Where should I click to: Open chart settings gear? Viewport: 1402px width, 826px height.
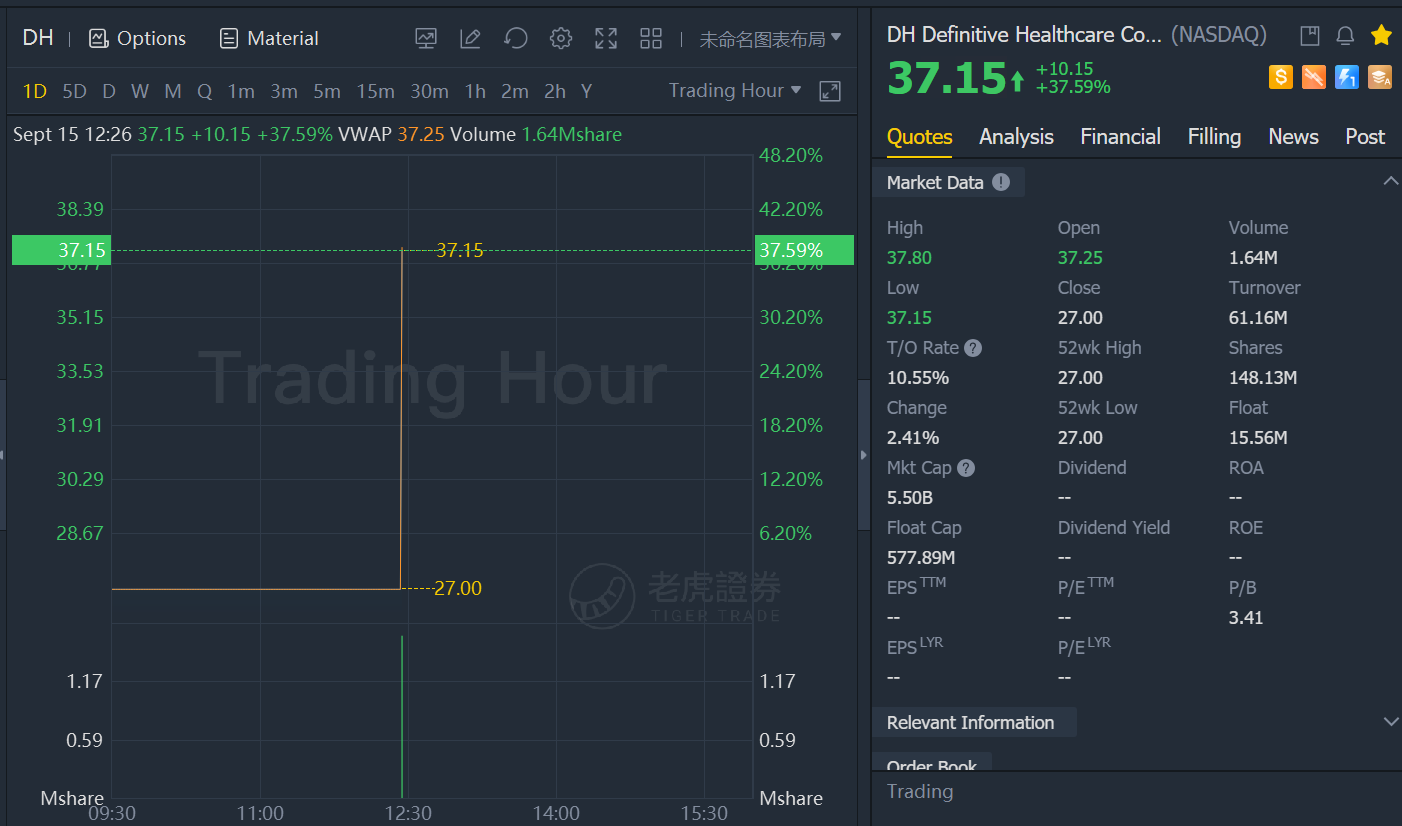coord(561,39)
